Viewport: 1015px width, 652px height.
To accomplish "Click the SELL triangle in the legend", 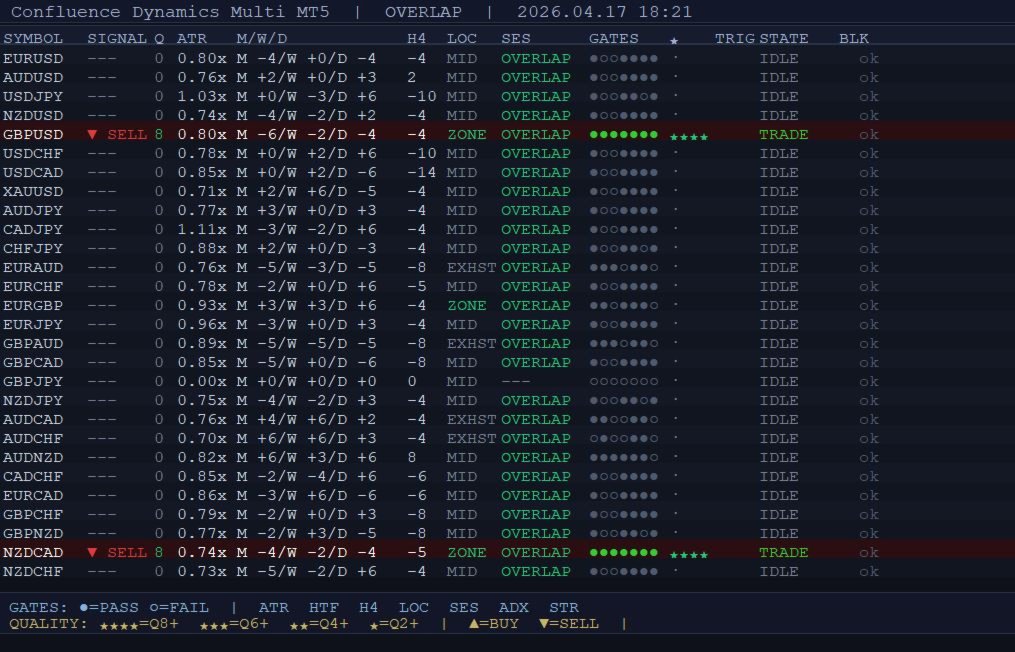I will click(544, 624).
